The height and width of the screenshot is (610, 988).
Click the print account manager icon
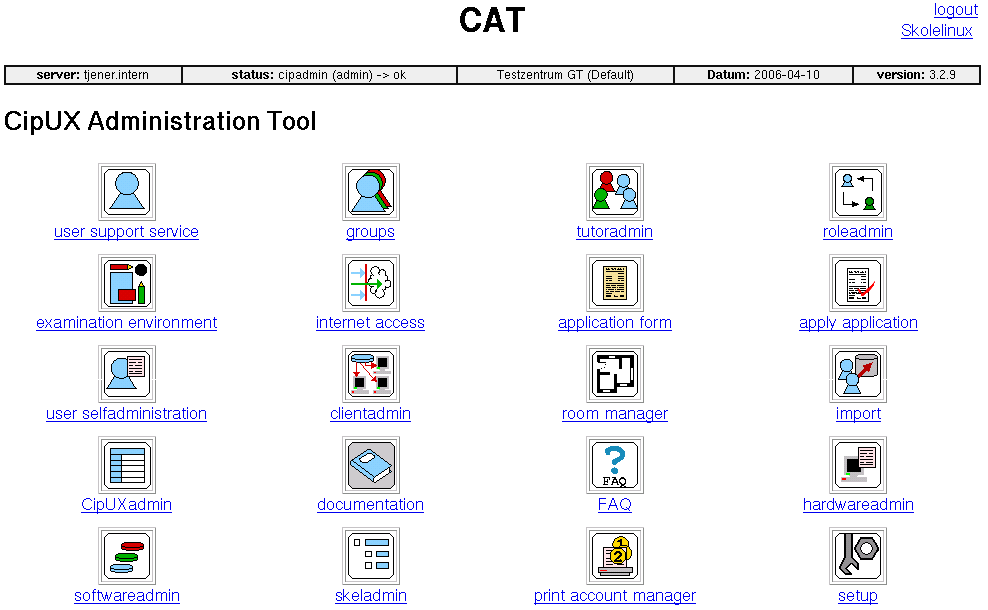614,556
